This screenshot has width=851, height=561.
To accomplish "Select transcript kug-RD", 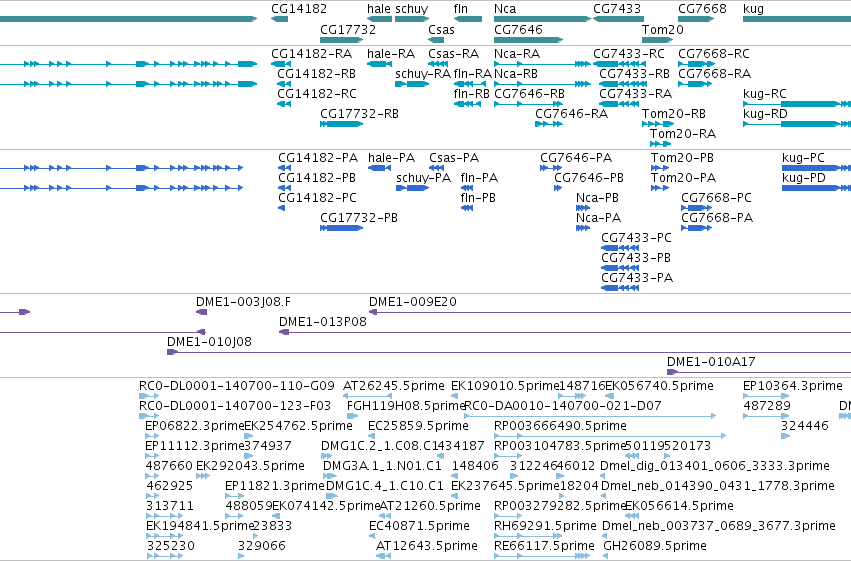I will pos(765,114).
